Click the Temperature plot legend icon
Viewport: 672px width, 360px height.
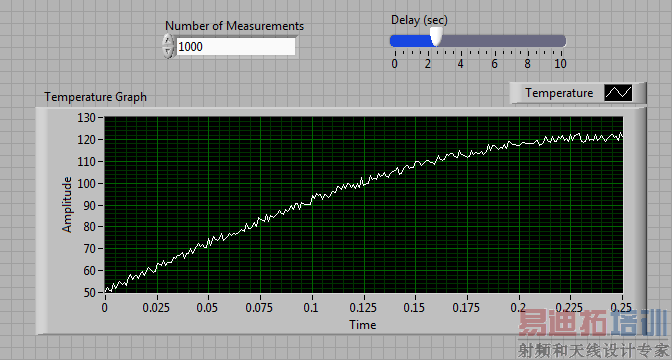coord(618,93)
